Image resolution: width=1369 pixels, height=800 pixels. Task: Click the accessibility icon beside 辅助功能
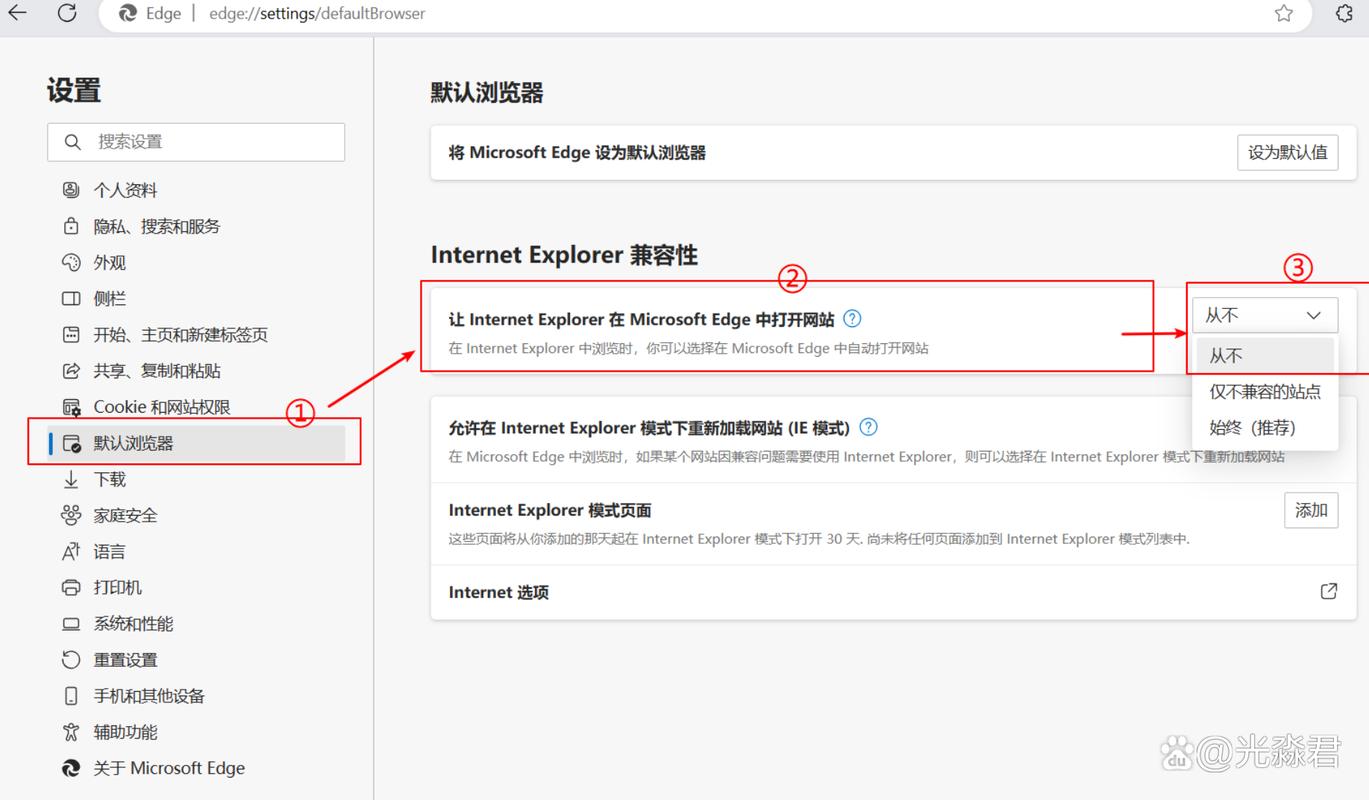[71, 732]
